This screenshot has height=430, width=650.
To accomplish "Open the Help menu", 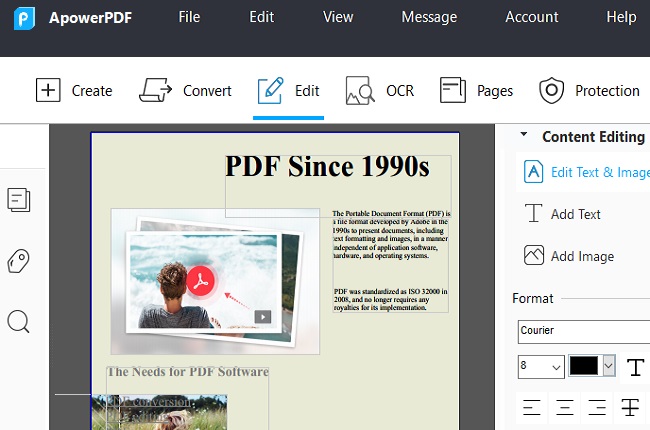I will [x=621, y=17].
